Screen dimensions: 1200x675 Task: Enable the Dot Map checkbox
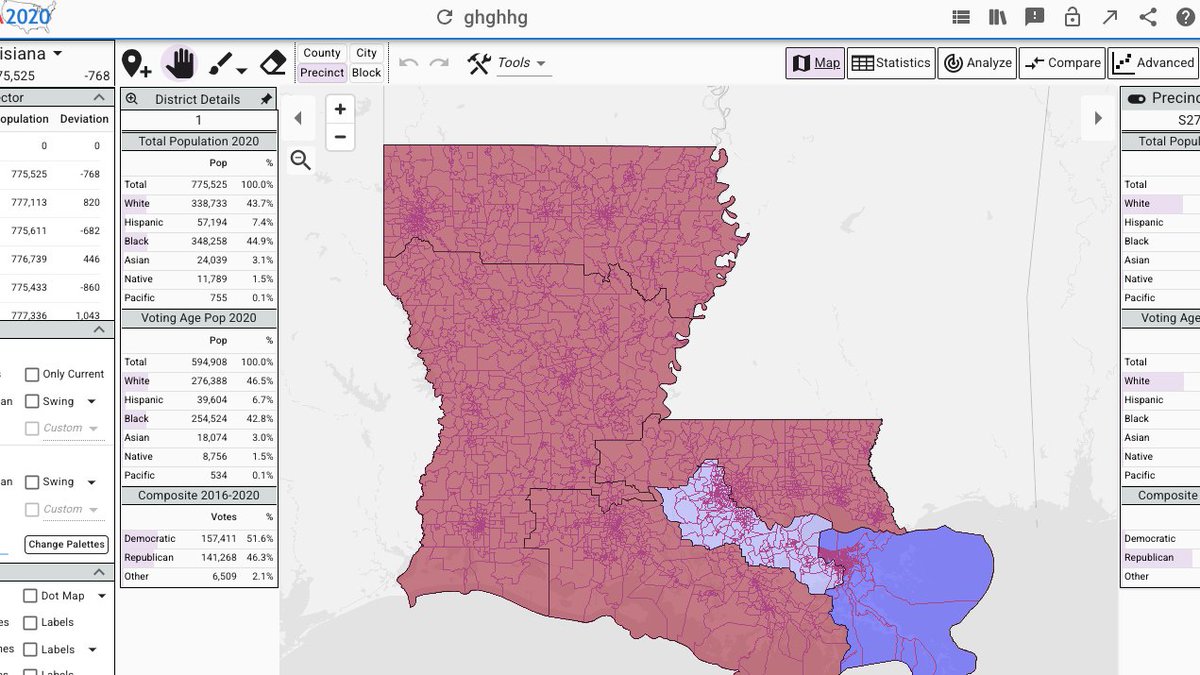pos(29,596)
